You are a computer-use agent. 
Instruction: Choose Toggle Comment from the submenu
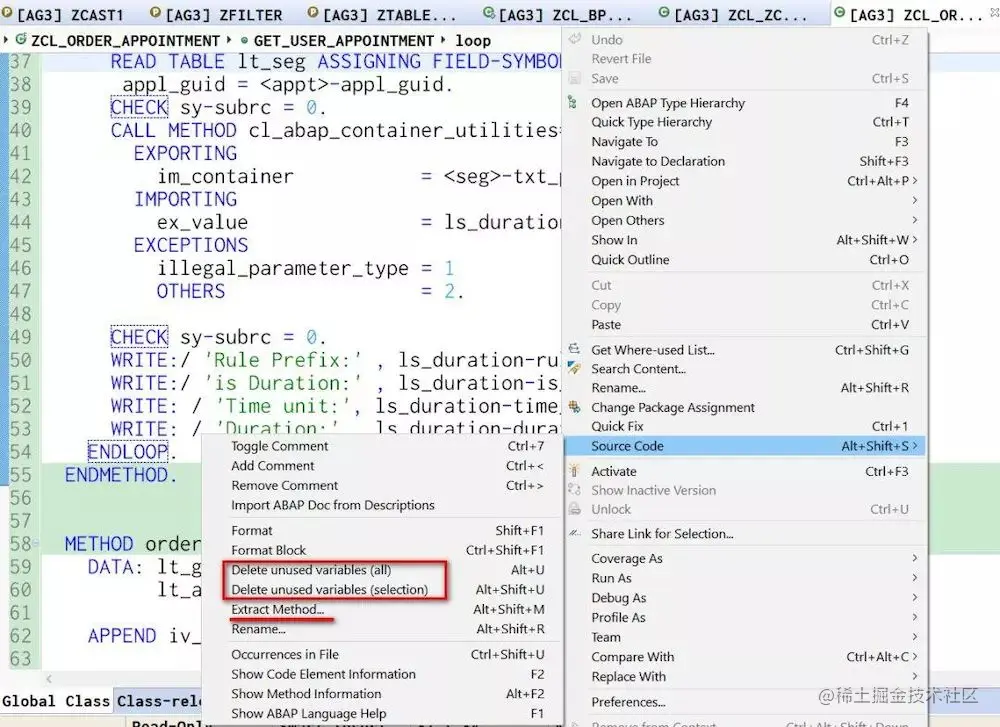[382, 446]
